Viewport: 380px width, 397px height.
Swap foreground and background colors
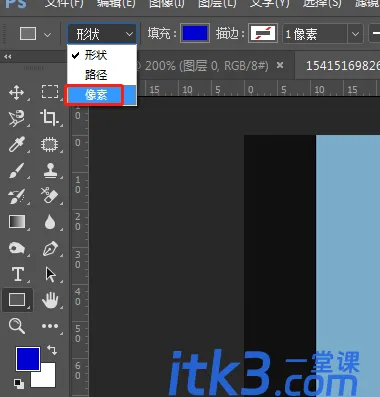(x=52, y=350)
